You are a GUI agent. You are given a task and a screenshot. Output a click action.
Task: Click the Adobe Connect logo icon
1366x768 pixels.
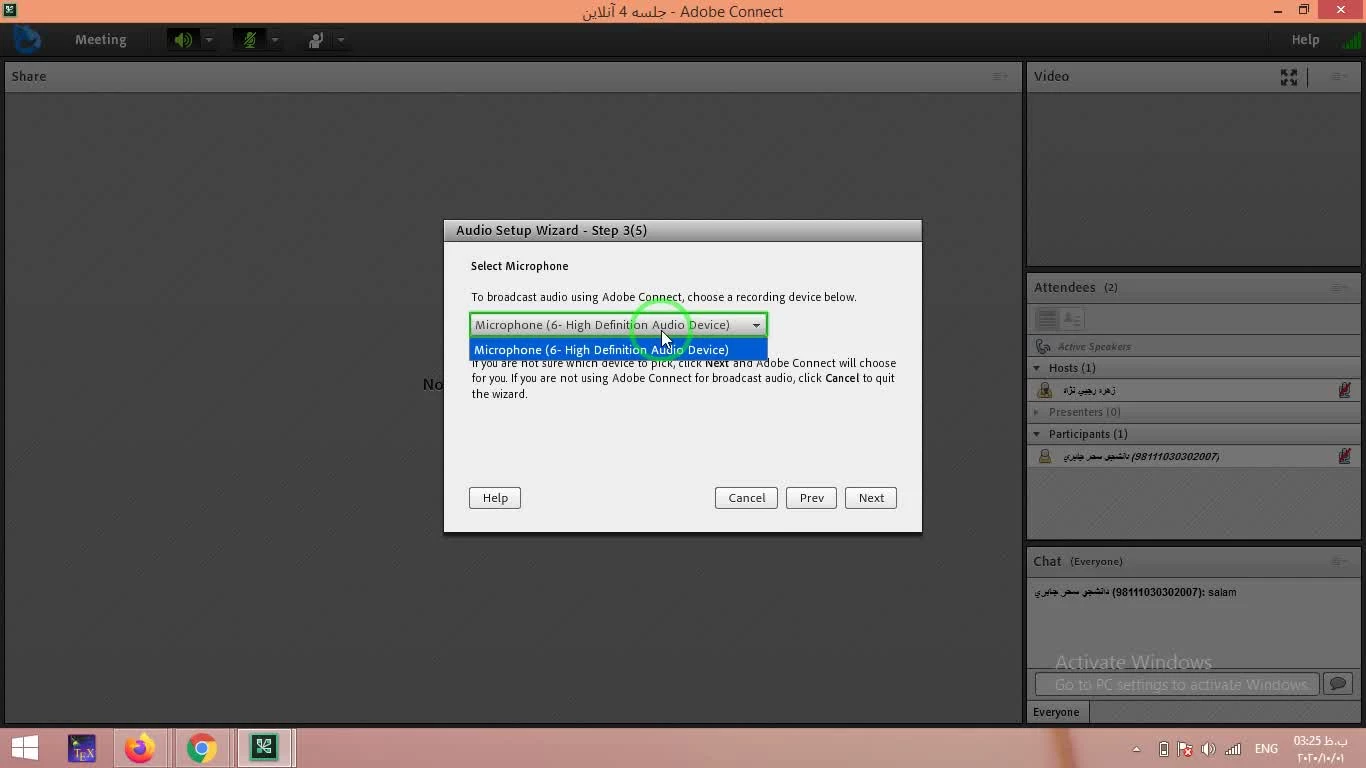27,40
